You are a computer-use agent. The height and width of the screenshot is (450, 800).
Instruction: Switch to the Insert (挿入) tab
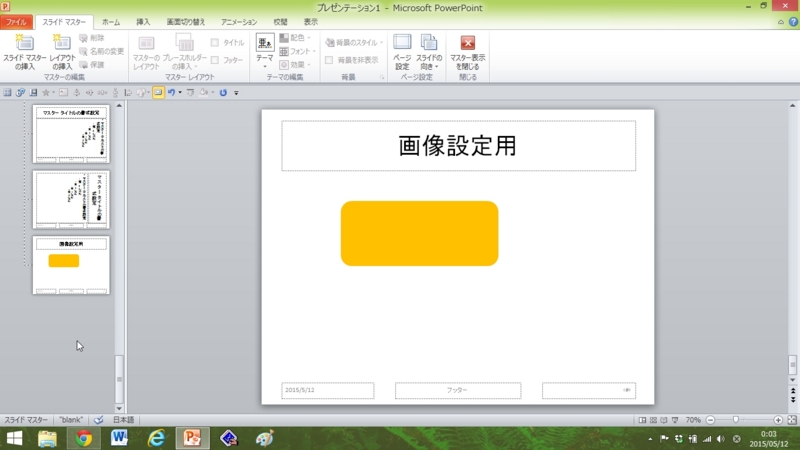(143, 22)
